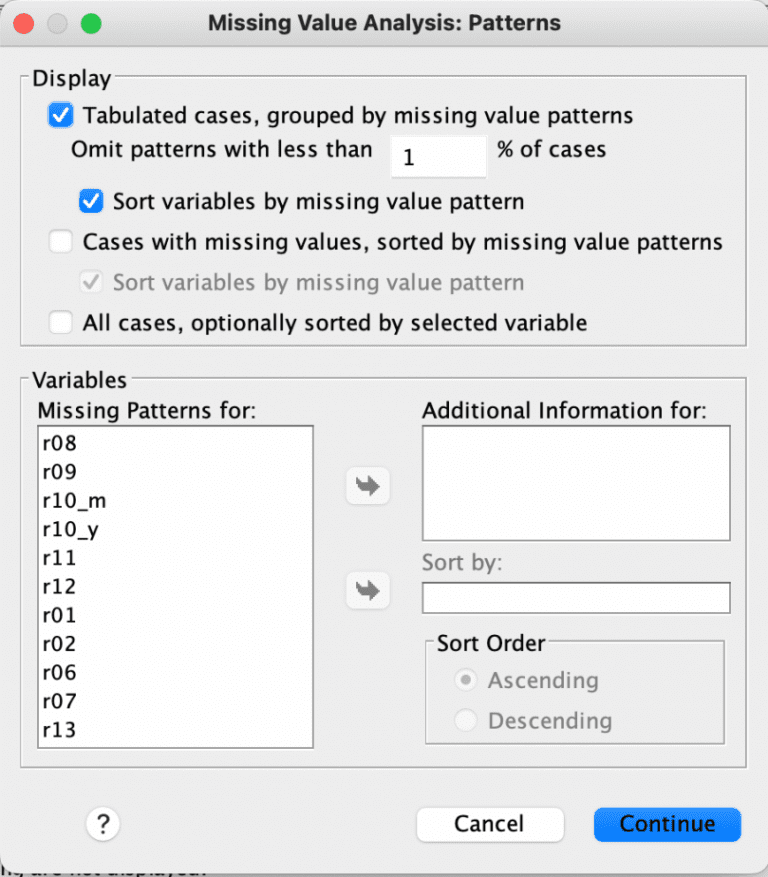768x877 pixels.
Task: Click the lower arrow to Sort by
Action: coord(368,591)
